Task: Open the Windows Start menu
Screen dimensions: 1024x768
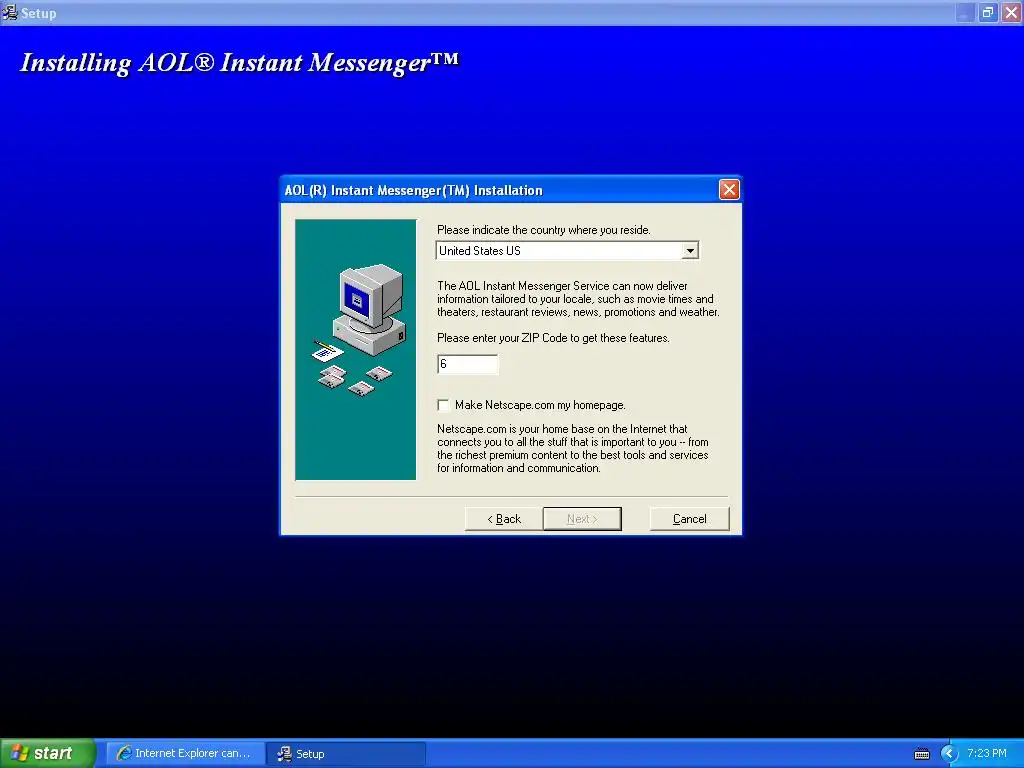Action: coord(48,753)
